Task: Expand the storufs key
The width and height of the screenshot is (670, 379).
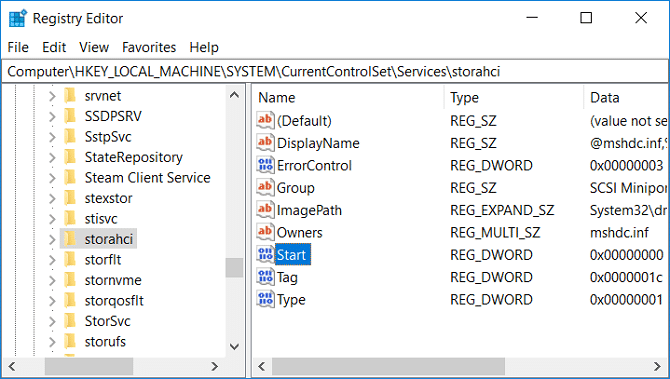Action: coord(52,342)
